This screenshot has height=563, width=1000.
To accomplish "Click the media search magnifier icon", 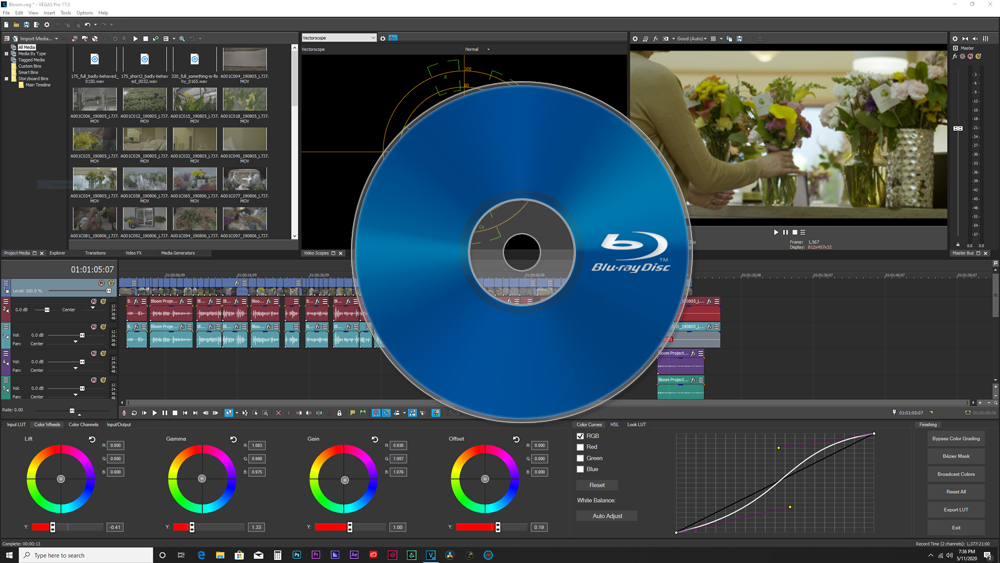I will [182, 39].
